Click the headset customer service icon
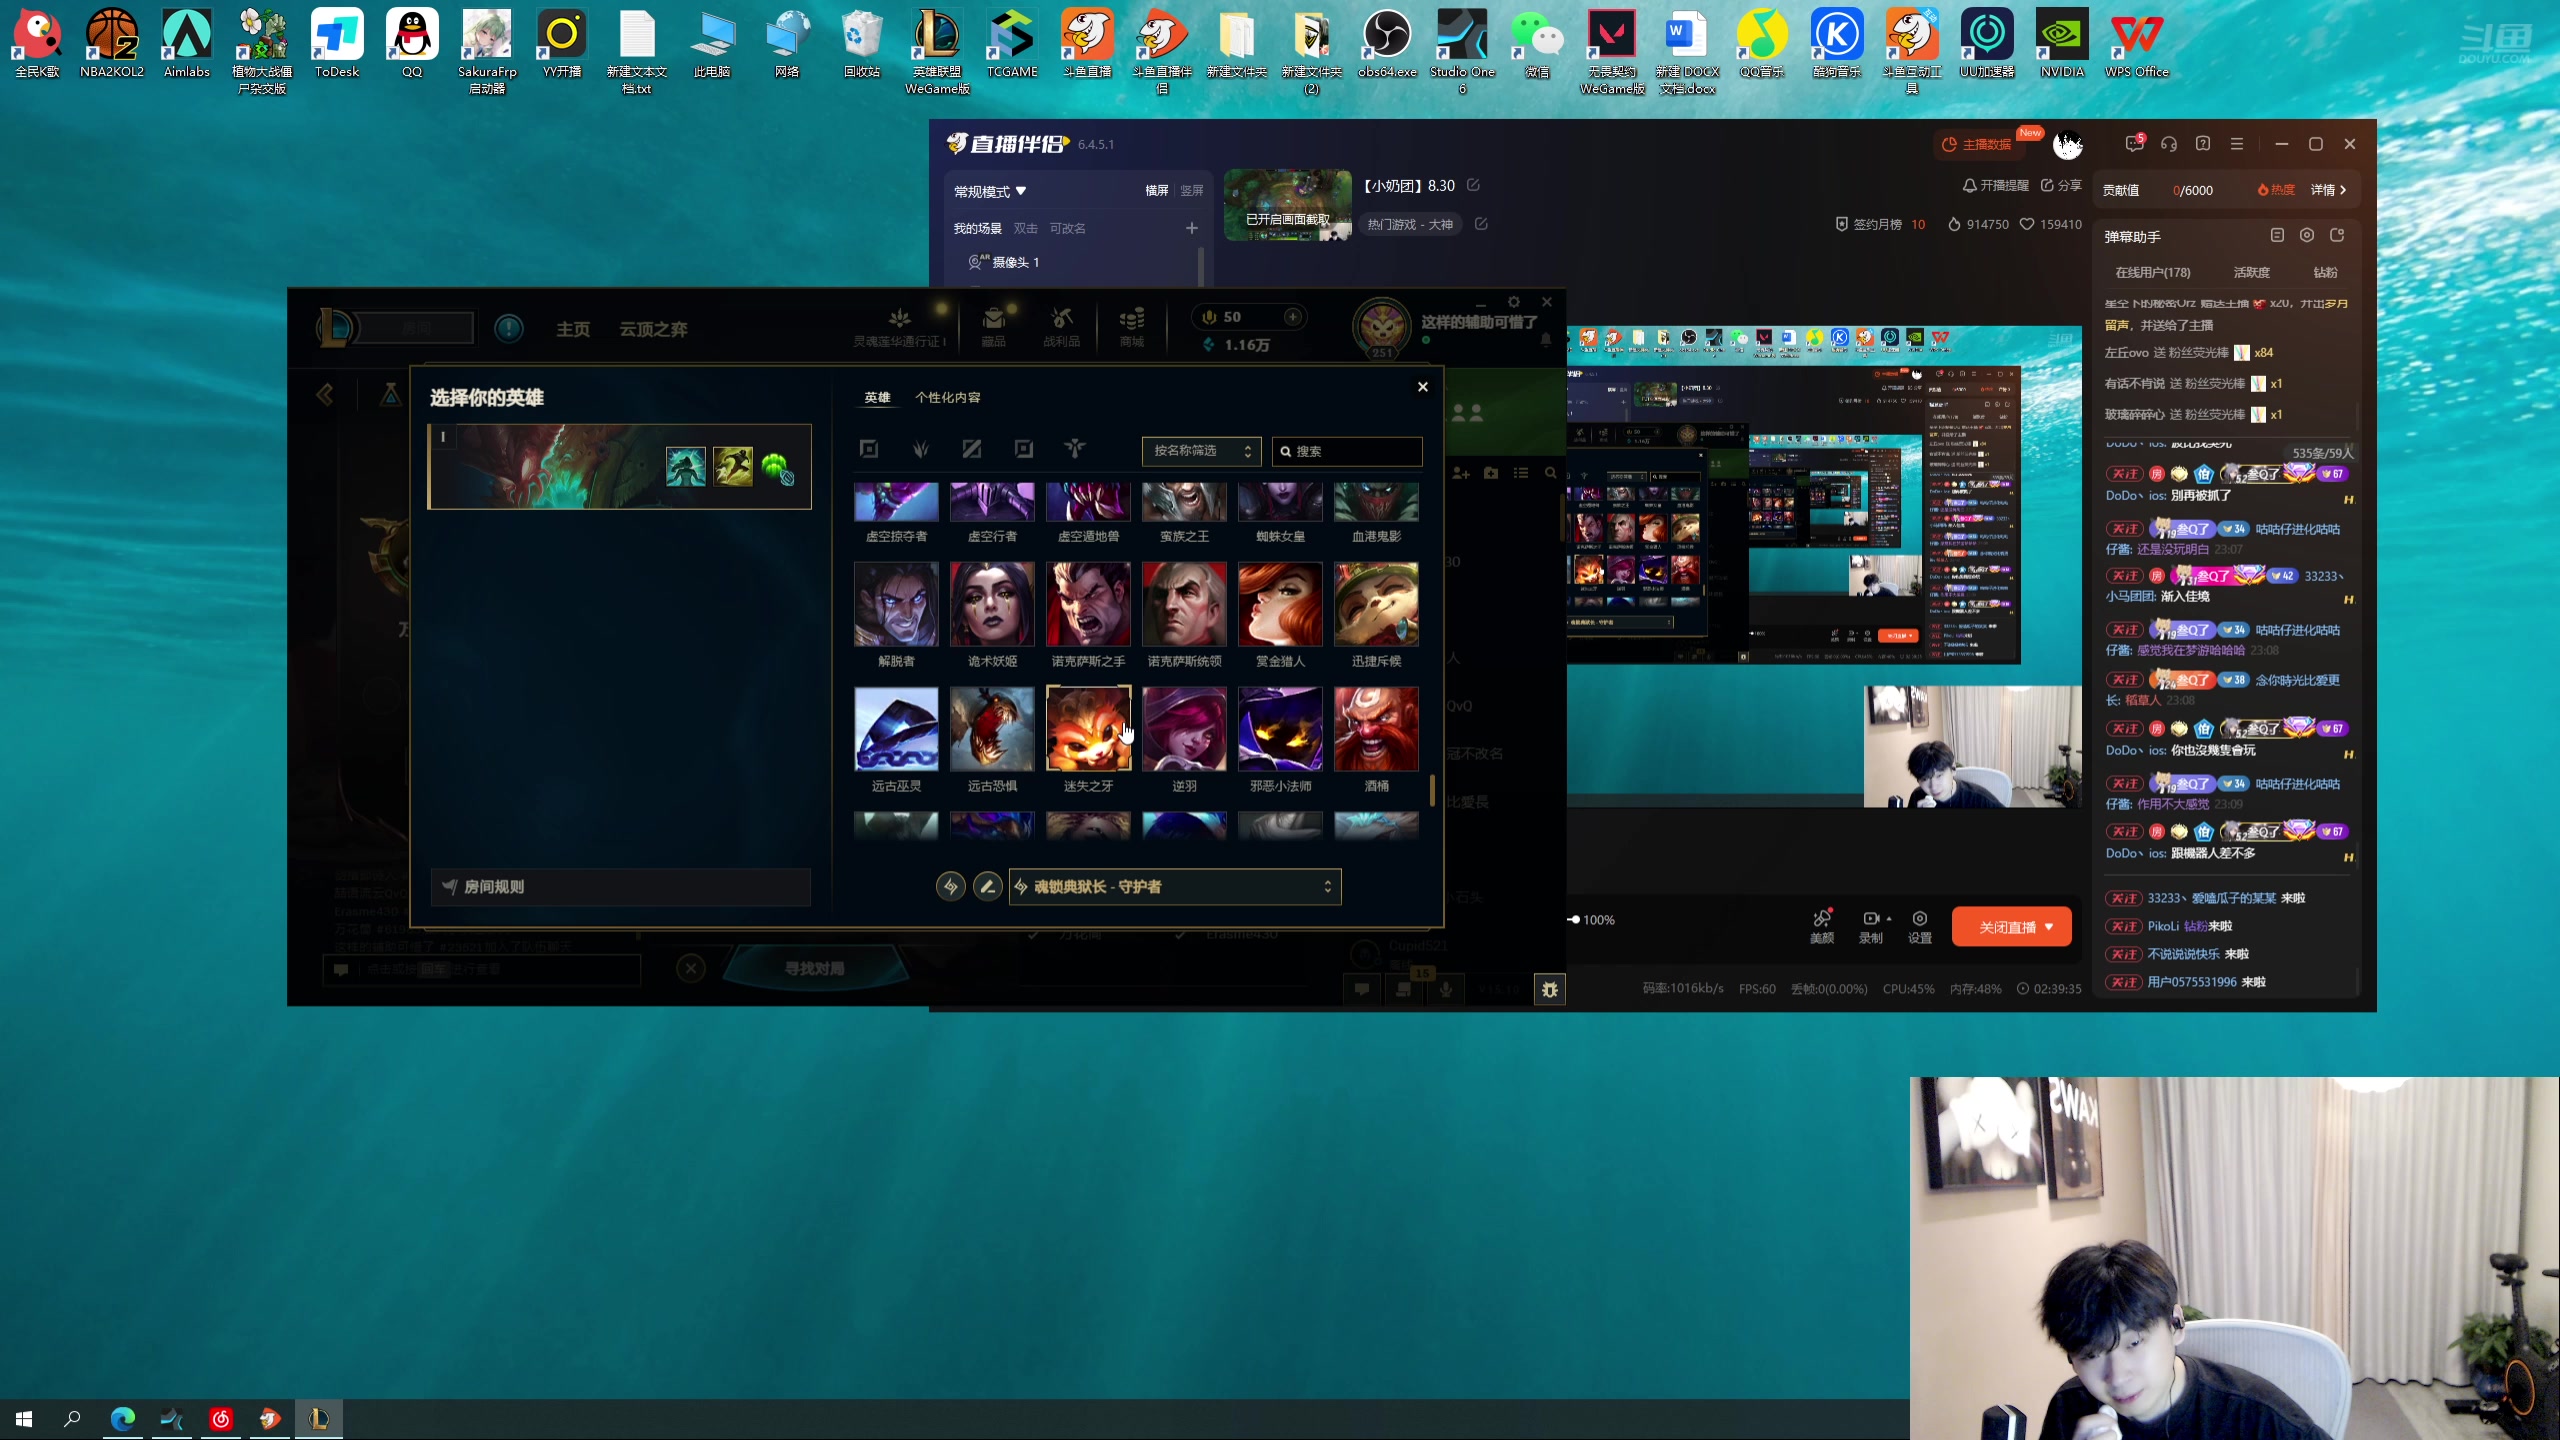Screen dimensions: 2560x1440 [2169, 144]
